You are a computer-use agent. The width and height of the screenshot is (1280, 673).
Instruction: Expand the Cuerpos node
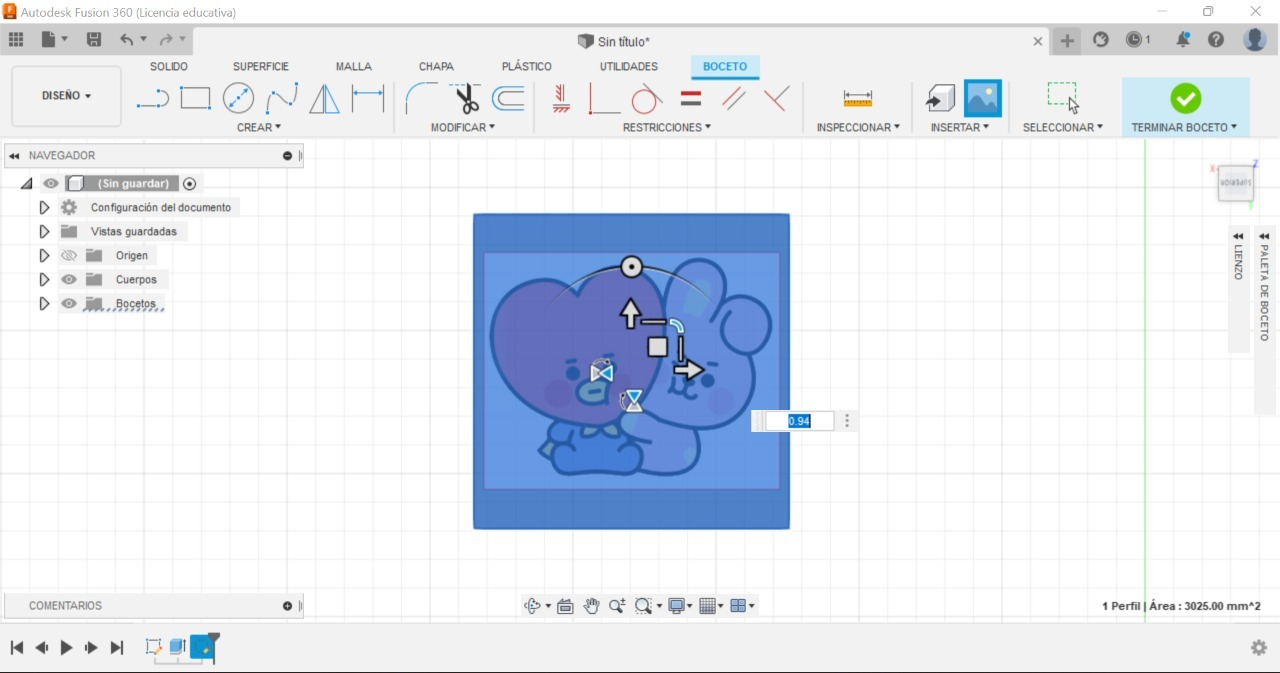point(44,280)
